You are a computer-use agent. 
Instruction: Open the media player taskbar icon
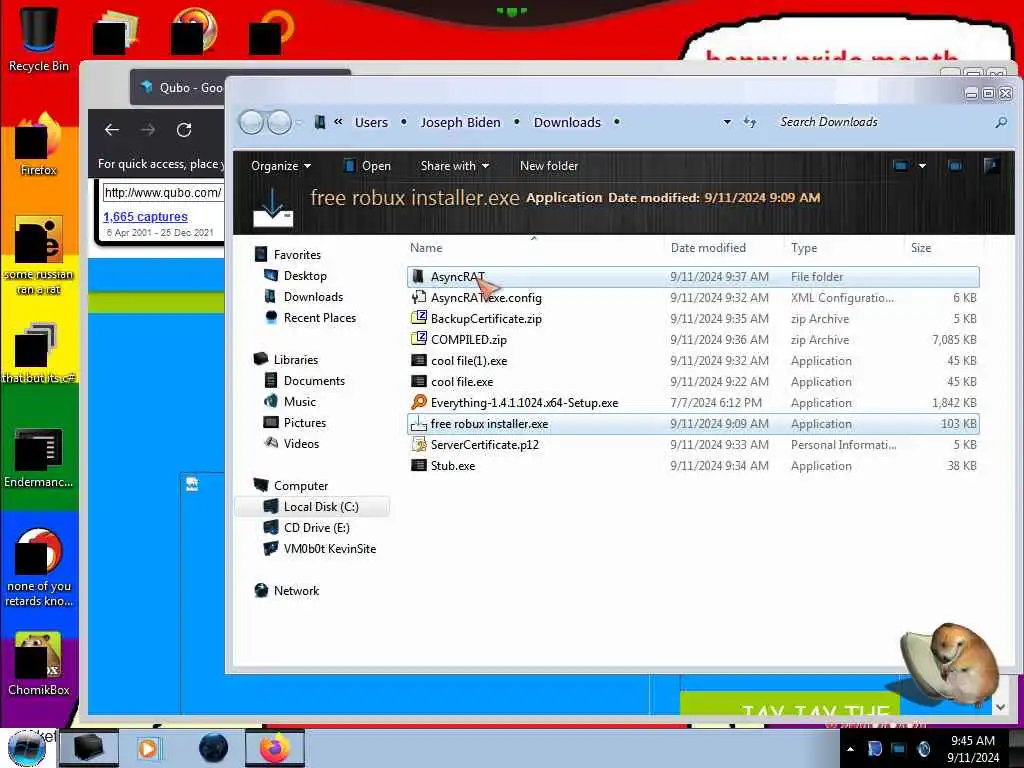(148, 748)
